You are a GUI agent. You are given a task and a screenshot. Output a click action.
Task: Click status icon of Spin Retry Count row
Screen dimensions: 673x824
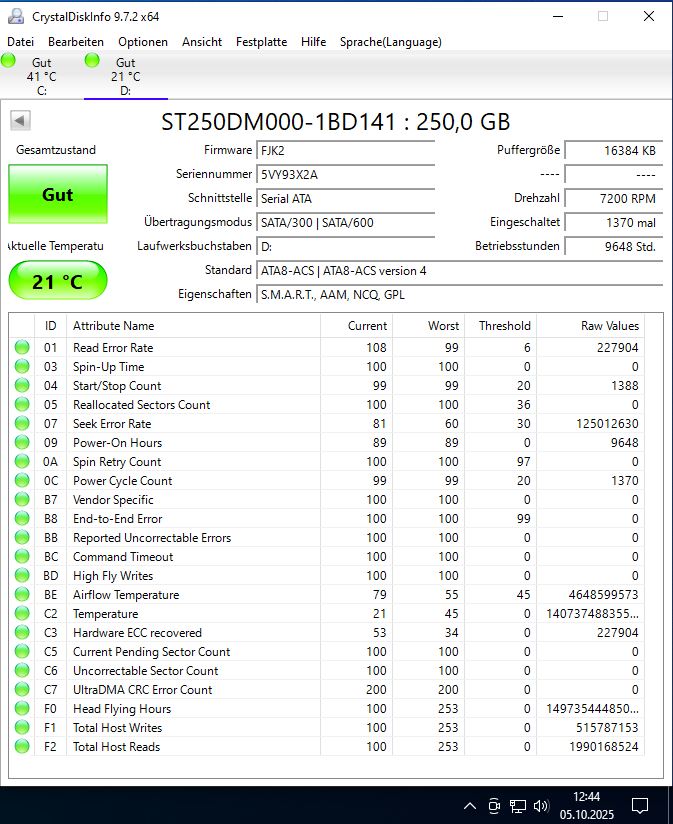pos(22,461)
